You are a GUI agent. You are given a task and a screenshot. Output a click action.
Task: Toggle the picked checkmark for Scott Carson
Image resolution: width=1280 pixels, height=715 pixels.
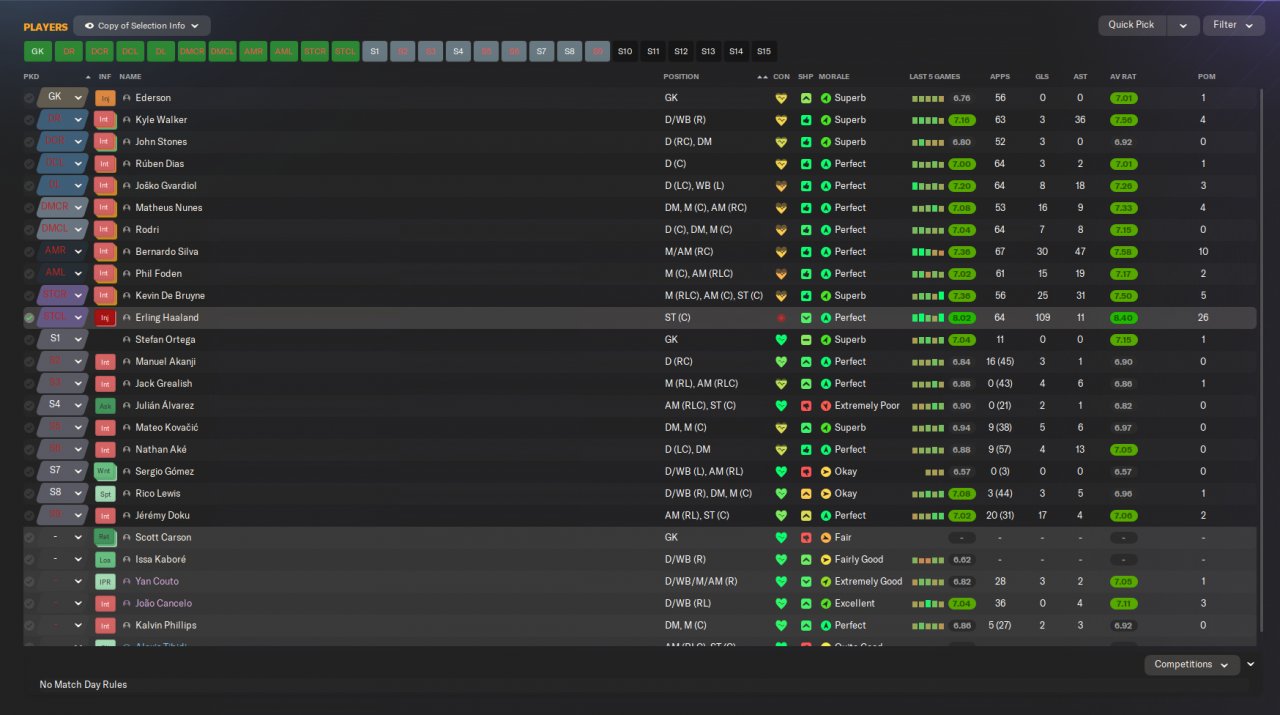29,538
